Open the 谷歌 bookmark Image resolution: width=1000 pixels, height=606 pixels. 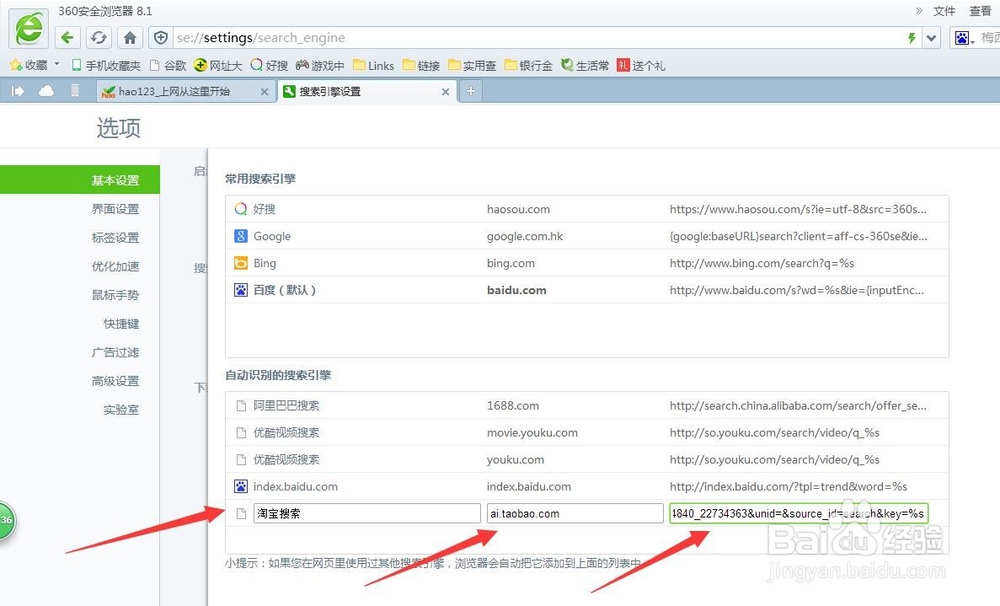point(168,65)
